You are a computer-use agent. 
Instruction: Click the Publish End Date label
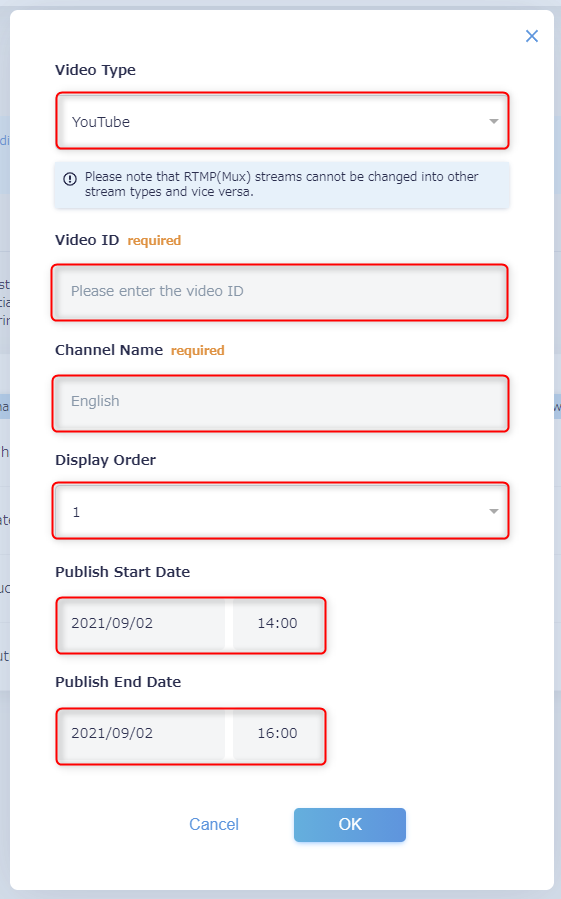coord(118,682)
